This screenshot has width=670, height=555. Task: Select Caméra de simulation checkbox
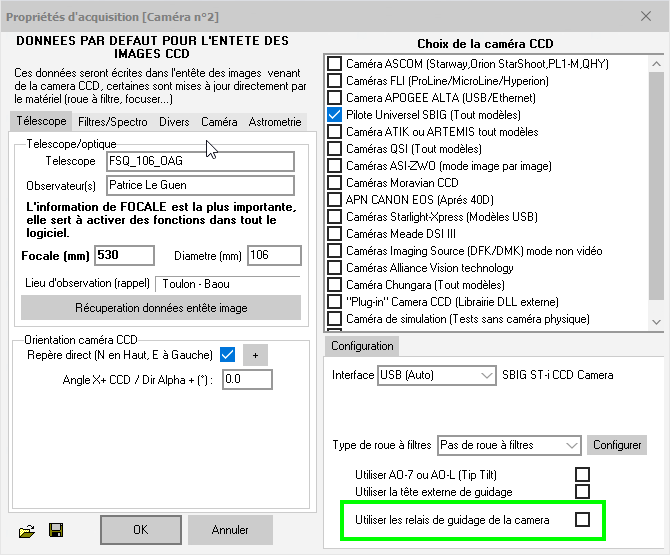[x=334, y=319]
